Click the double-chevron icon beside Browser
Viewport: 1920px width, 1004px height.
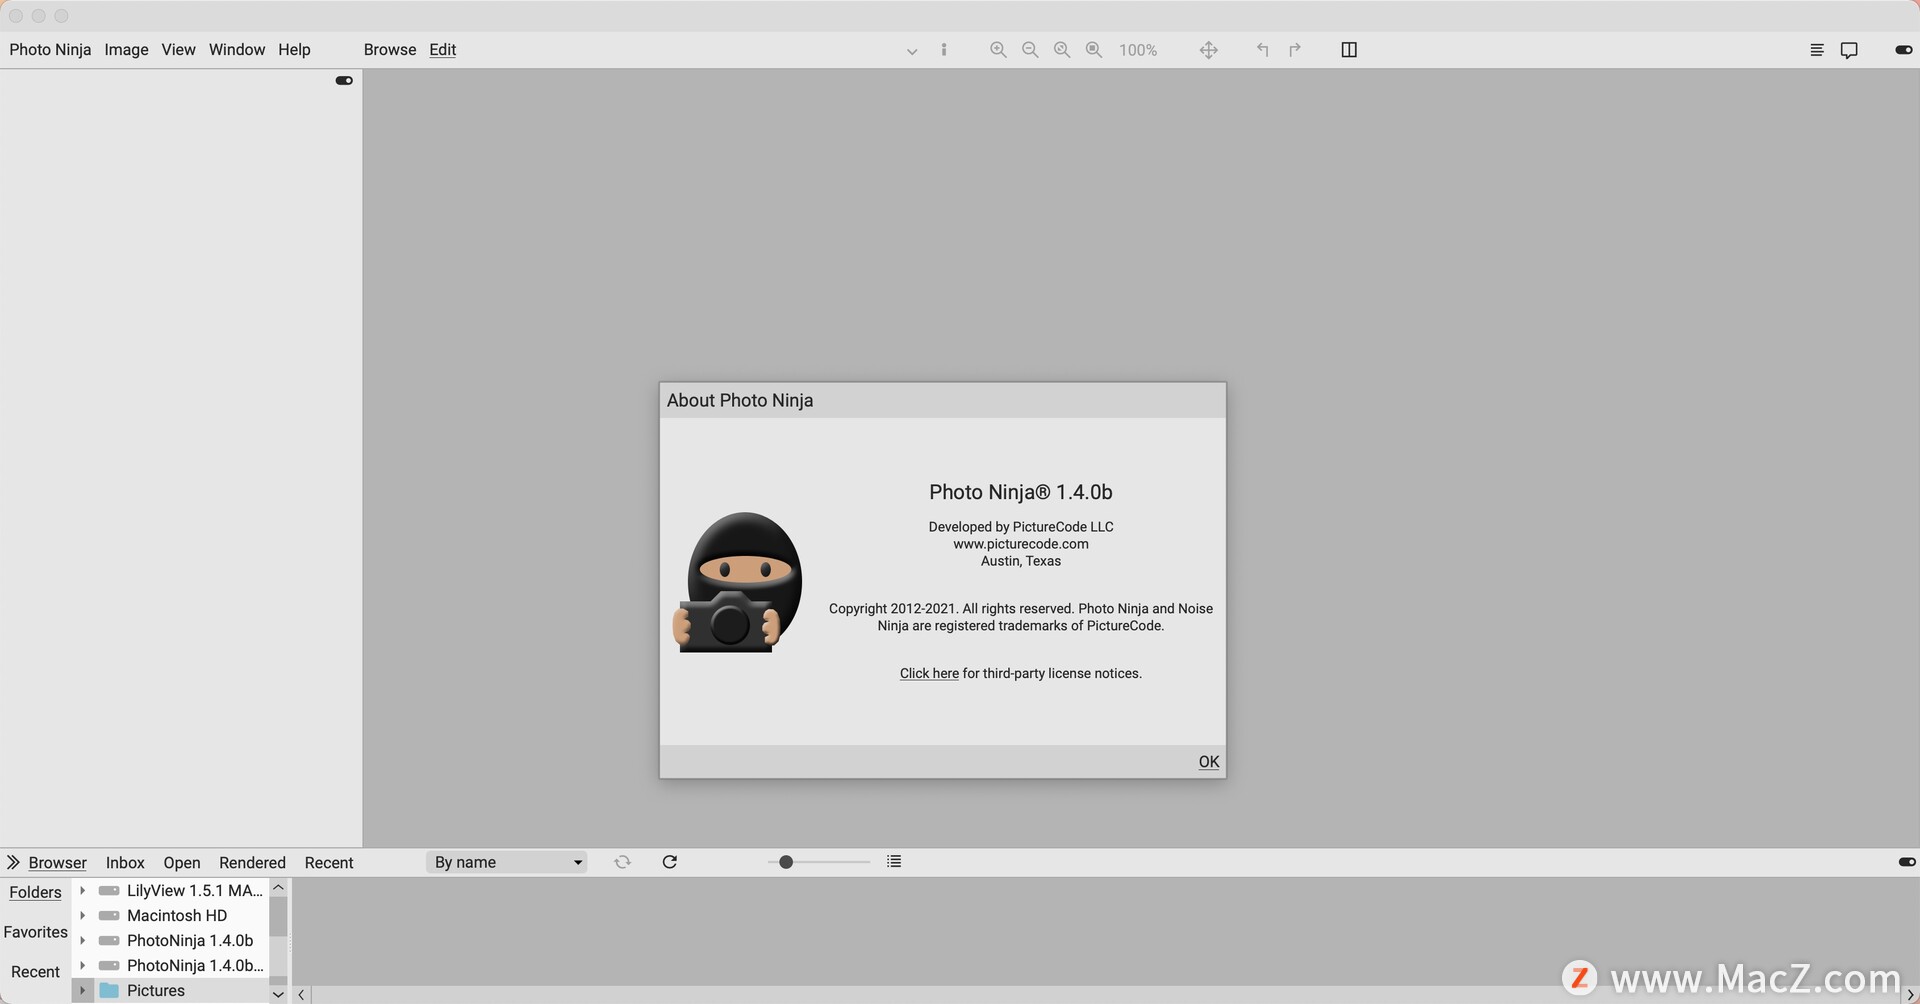pos(13,862)
